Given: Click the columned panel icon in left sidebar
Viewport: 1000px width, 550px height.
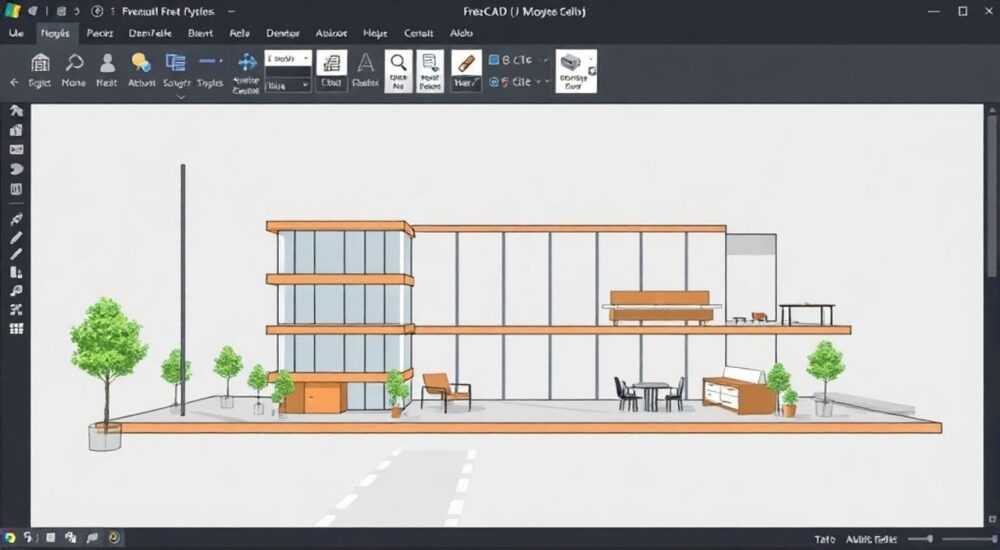Looking at the screenshot, I should click(16, 190).
